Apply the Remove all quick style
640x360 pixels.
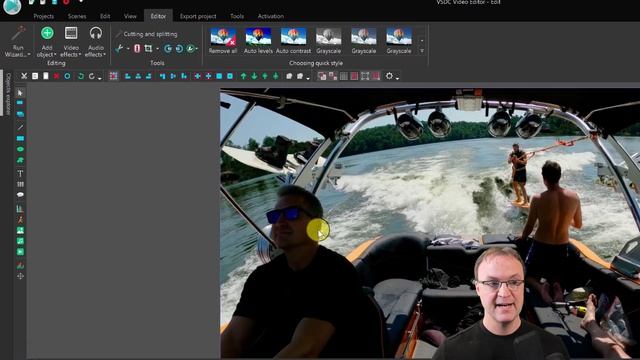223,40
